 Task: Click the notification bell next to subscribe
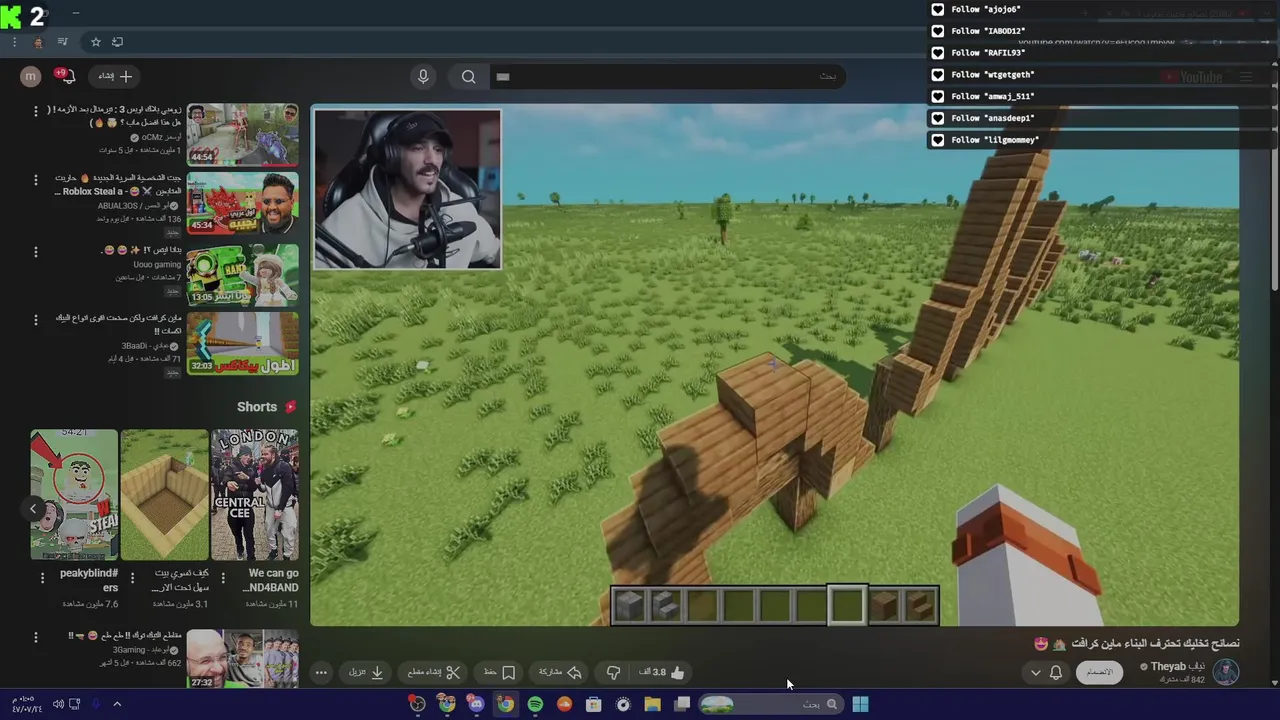pyautogui.click(x=1055, y=673)
